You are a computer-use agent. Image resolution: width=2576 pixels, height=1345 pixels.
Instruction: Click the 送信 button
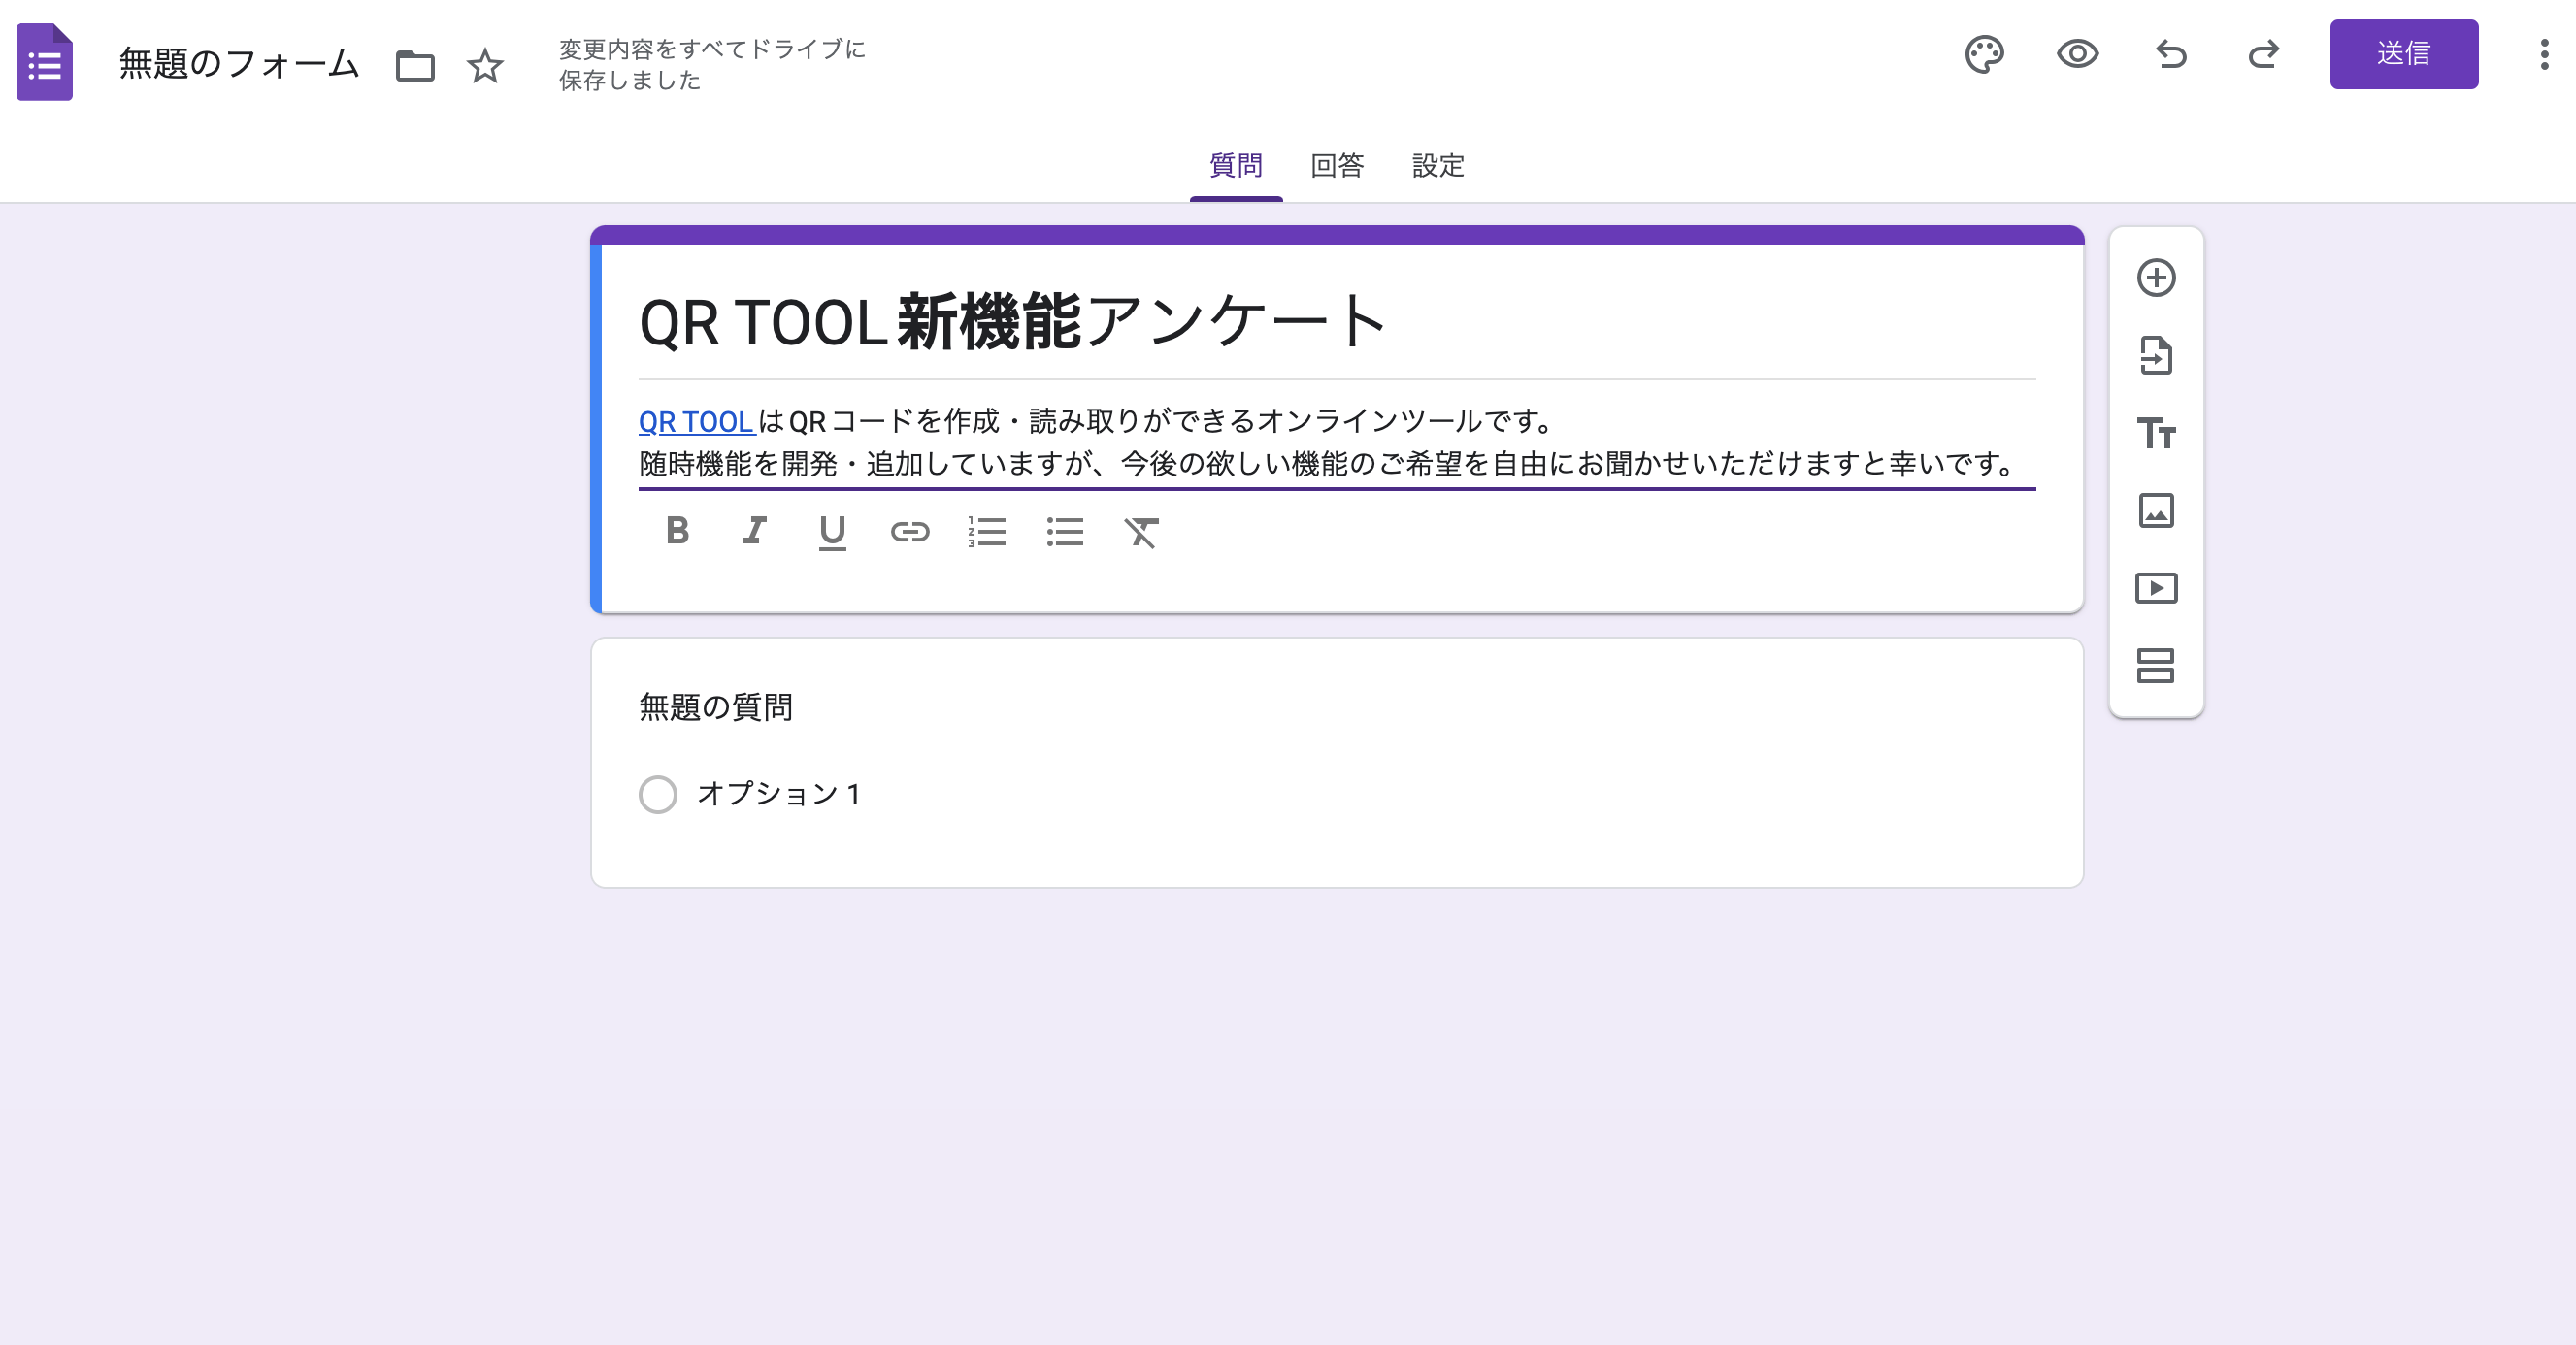[x=2404, y=55]
